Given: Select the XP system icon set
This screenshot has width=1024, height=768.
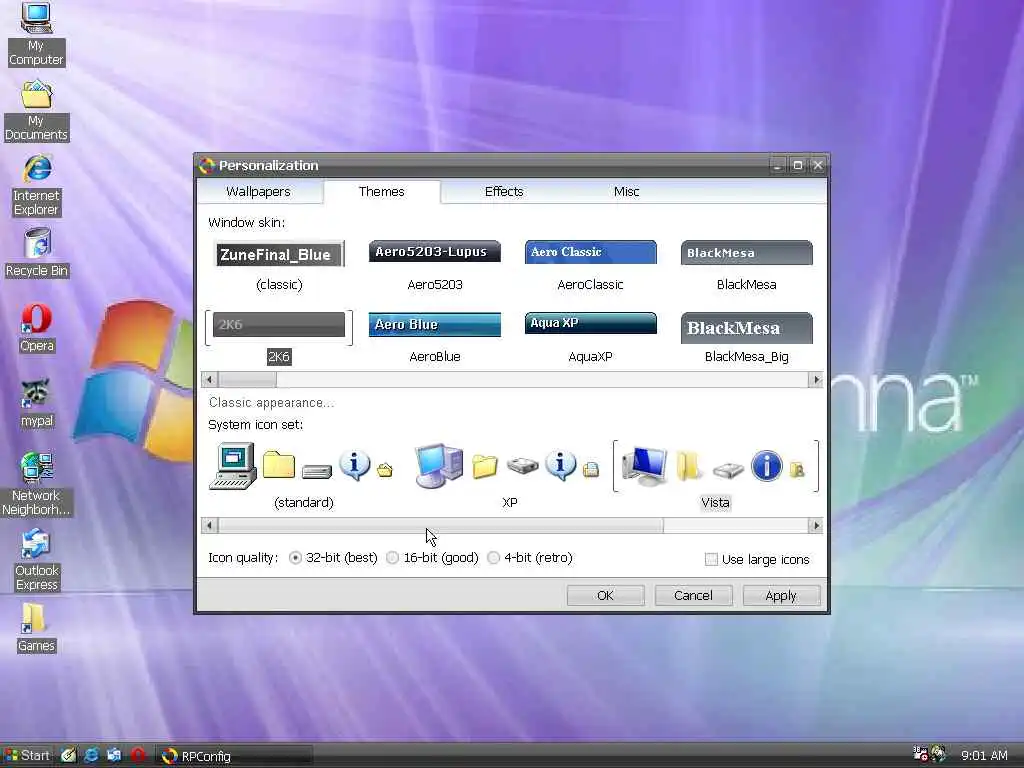Looking at the screenshot, I should click(509, 475).
